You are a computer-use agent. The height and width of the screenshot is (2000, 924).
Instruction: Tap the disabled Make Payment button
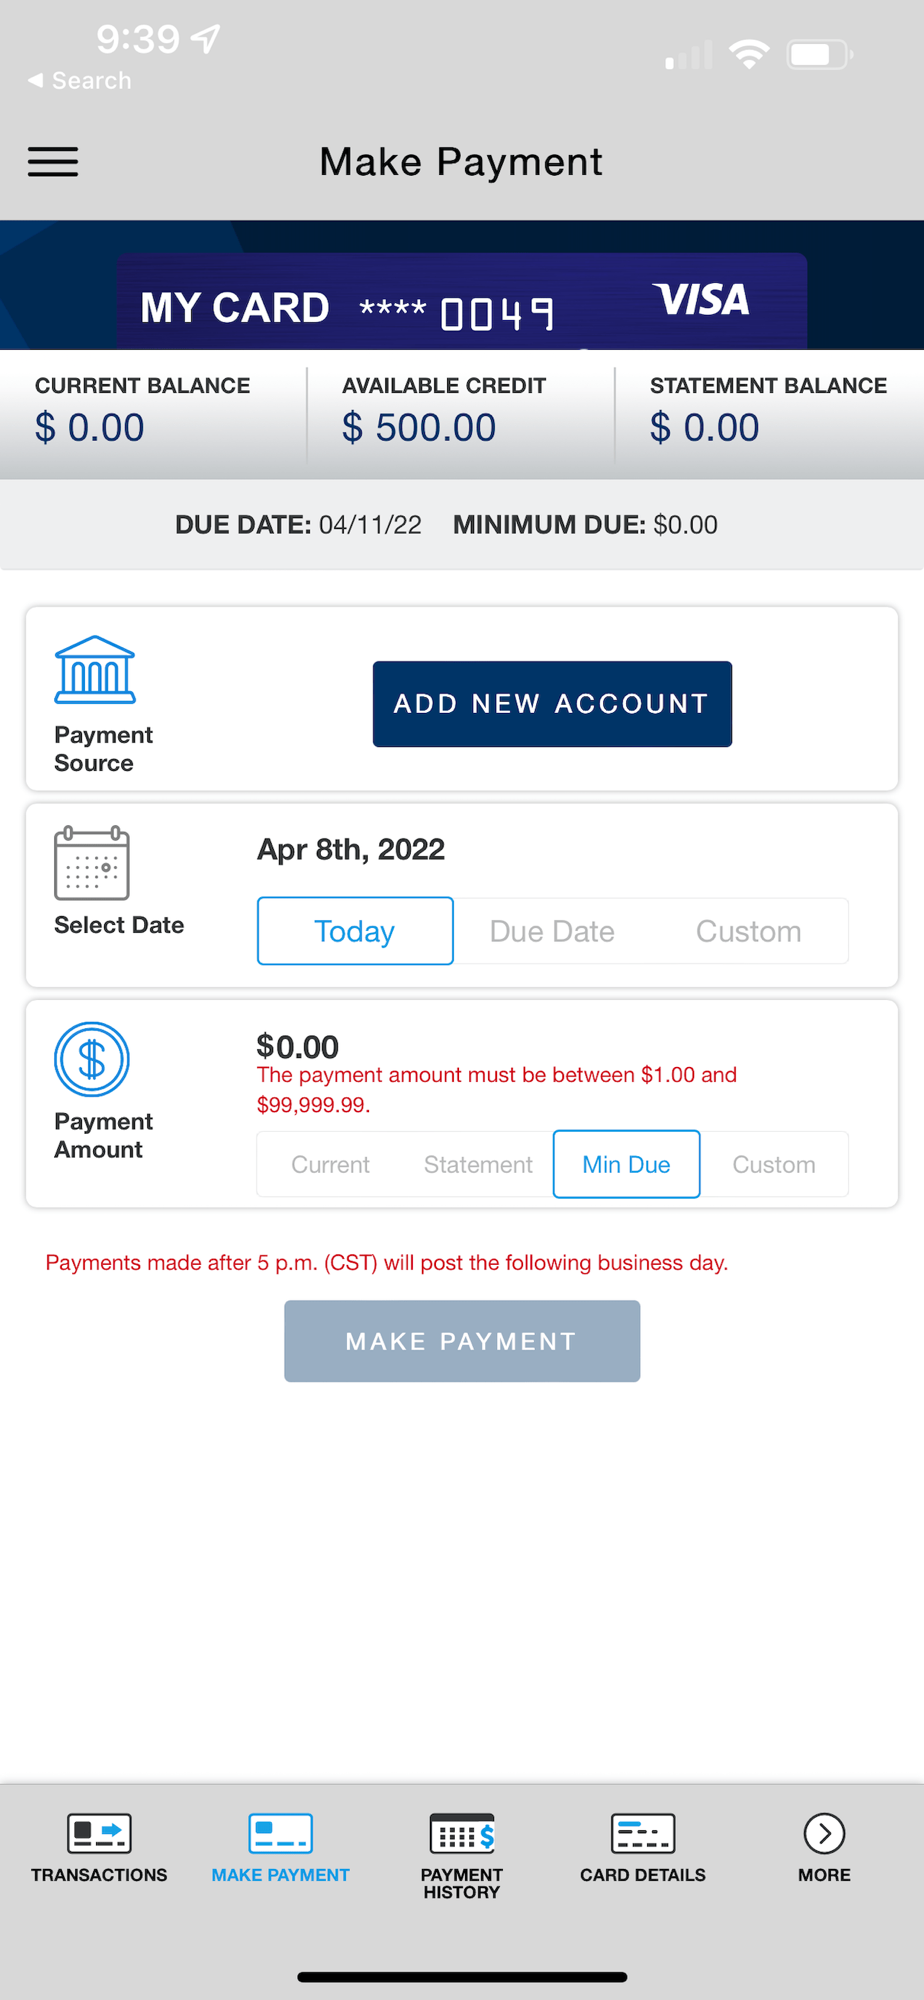(x=462, y=1341)
